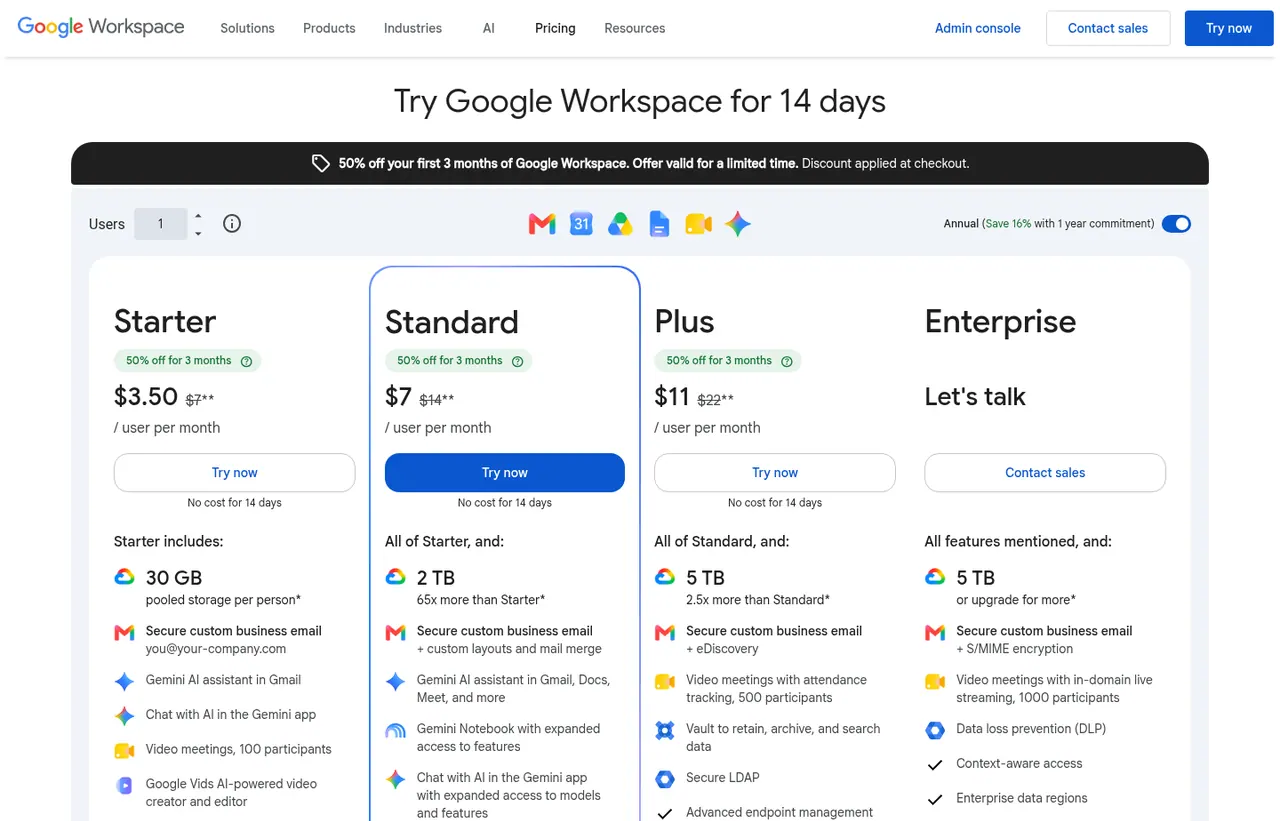Click the Gemini star beside 'Gemini AI assistant in Gmail'

coord(124,681)
